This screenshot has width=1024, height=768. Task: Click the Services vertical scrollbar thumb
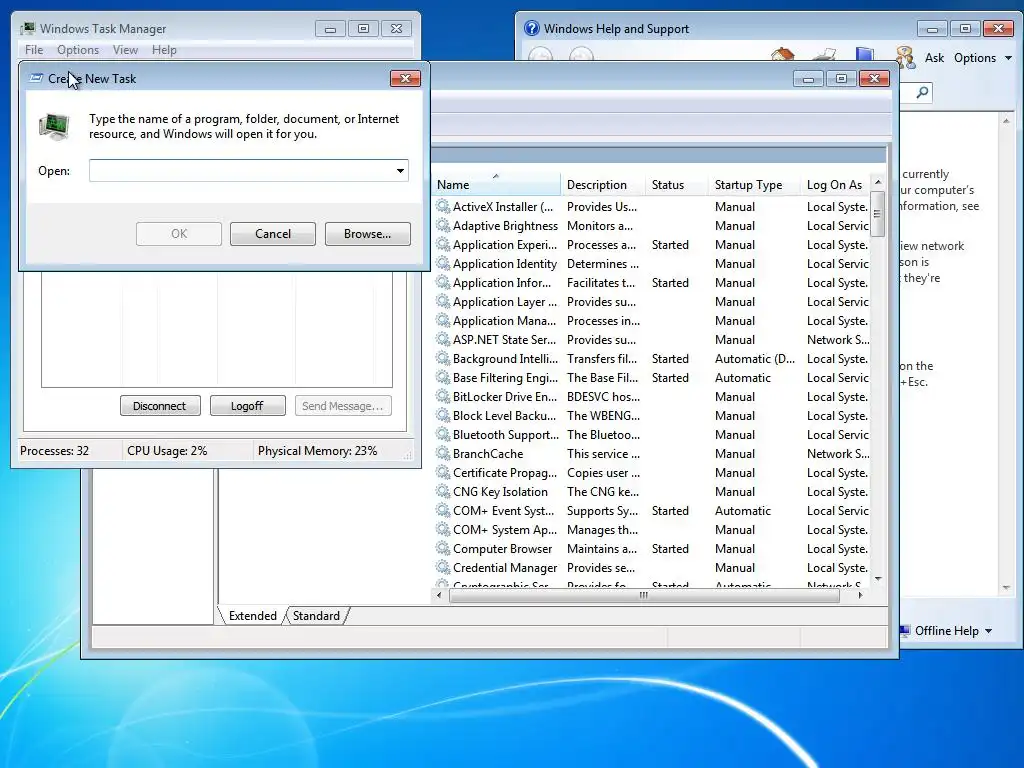877,214
